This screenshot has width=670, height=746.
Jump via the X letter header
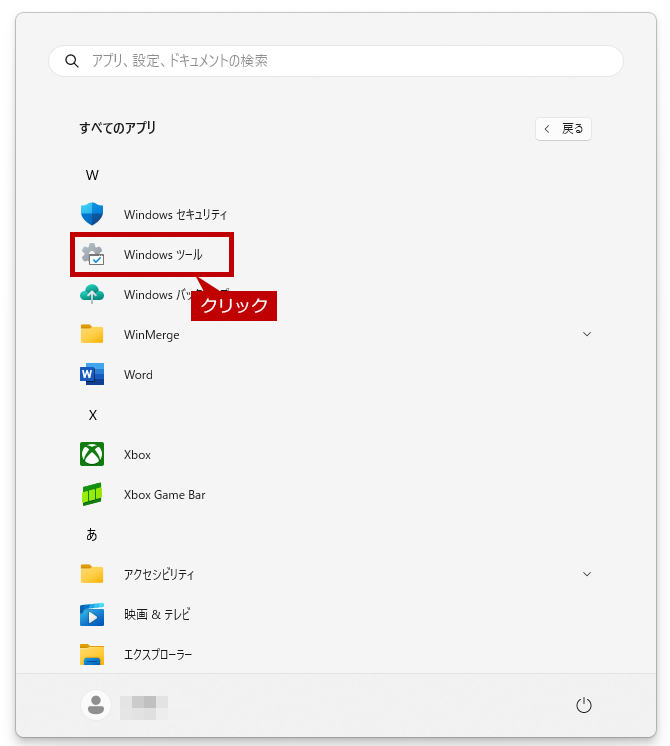(93, 415)
